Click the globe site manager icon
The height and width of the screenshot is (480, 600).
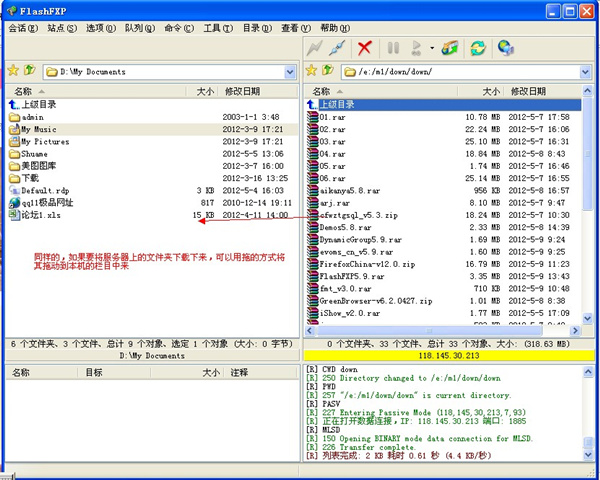(x=506, y=48)
